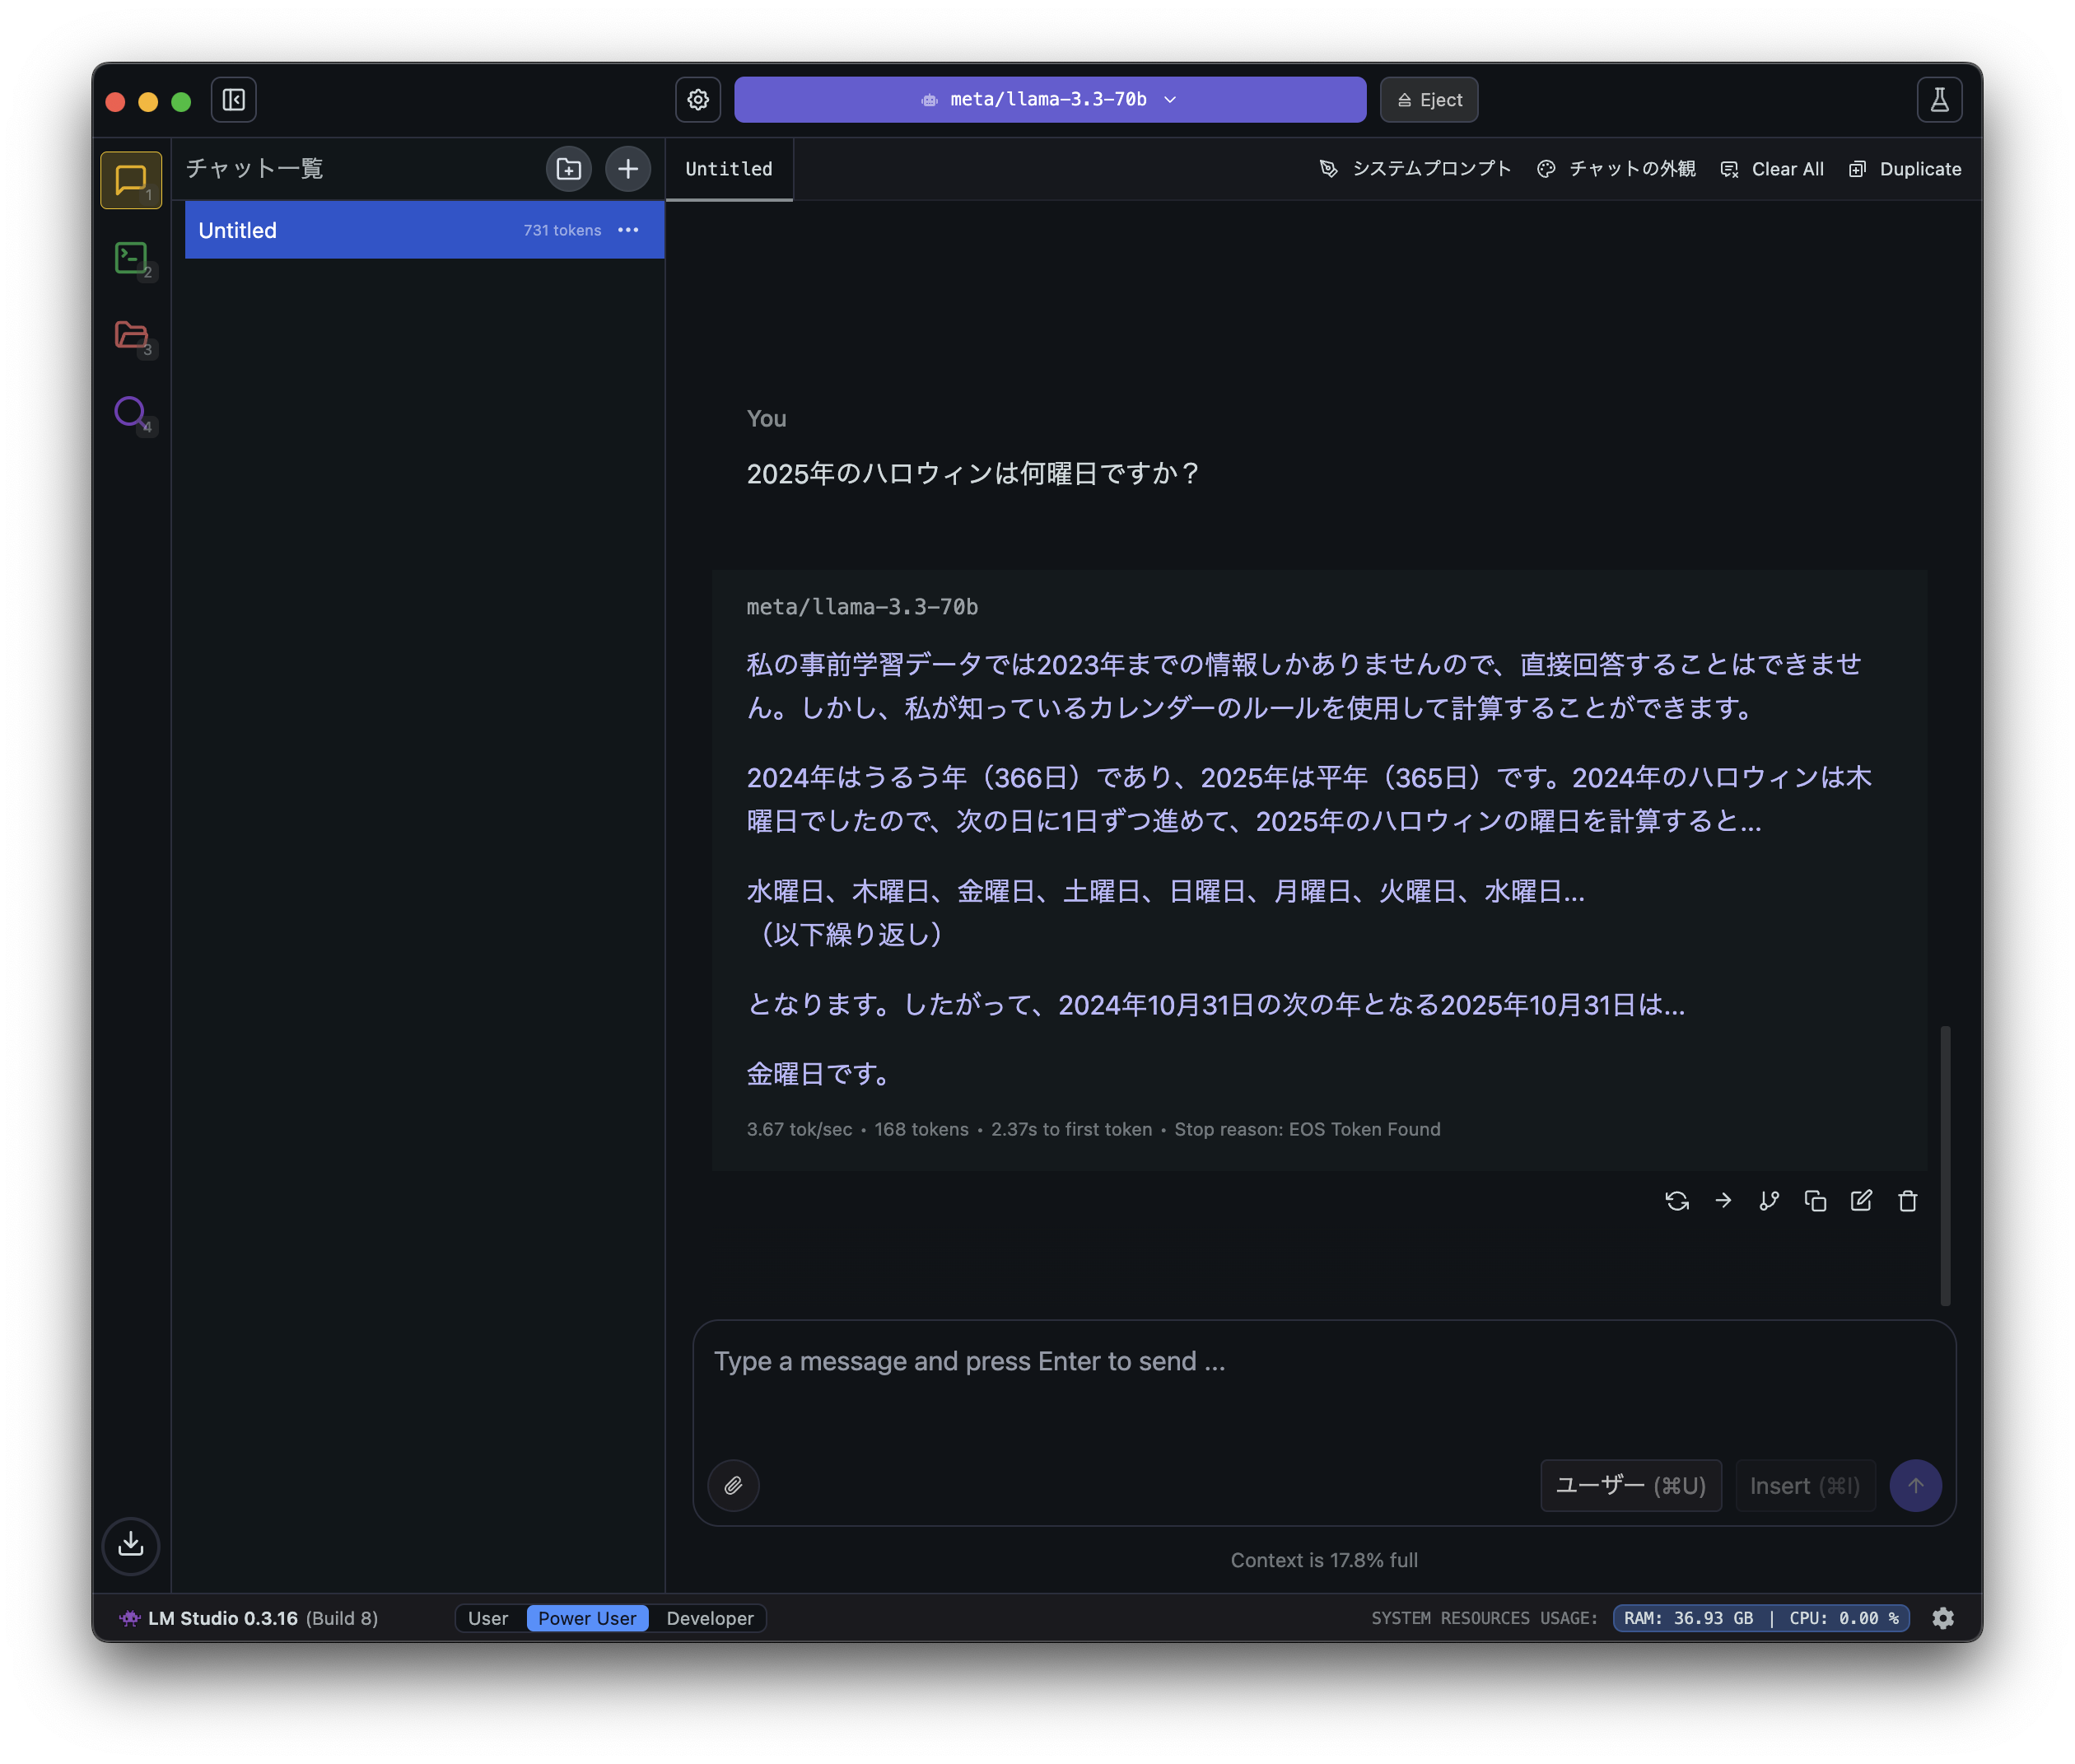Open the meta/llama-3.3-70b model selector dropdown
Viewport: 2075px width, 1764px height.
(x=1048, y=99)
